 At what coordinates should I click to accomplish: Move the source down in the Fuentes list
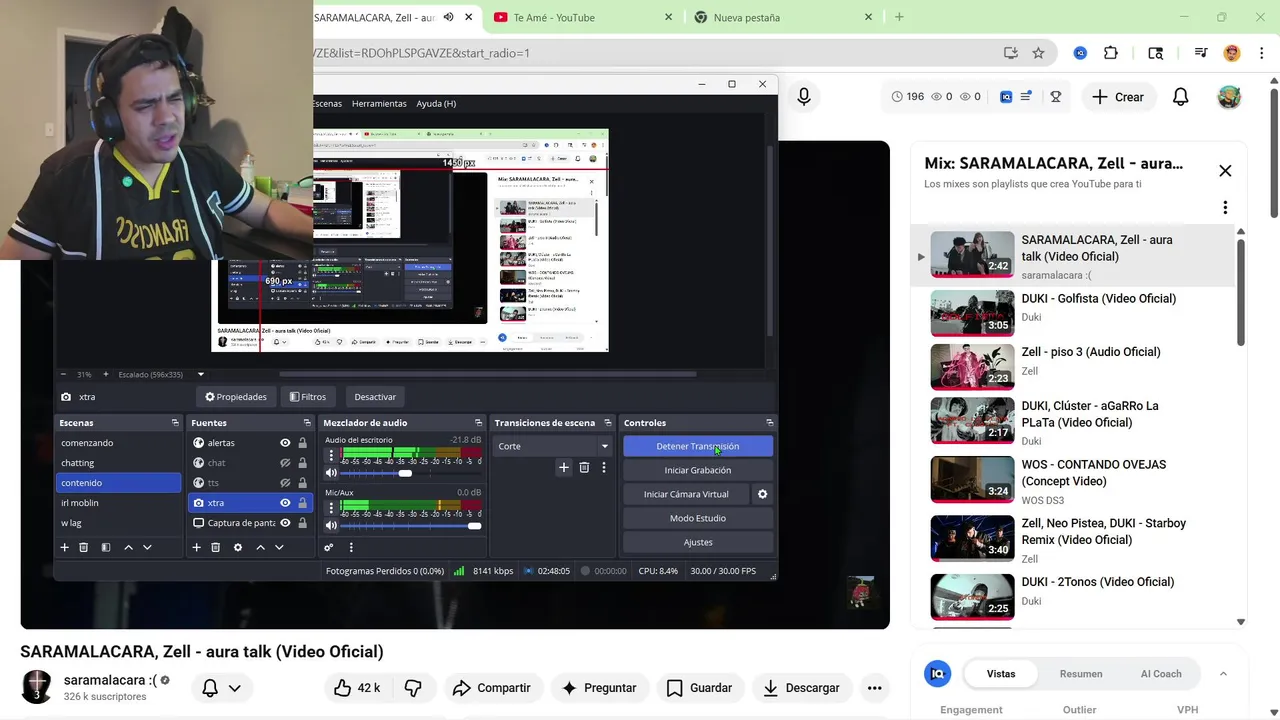tap(279, 547)
